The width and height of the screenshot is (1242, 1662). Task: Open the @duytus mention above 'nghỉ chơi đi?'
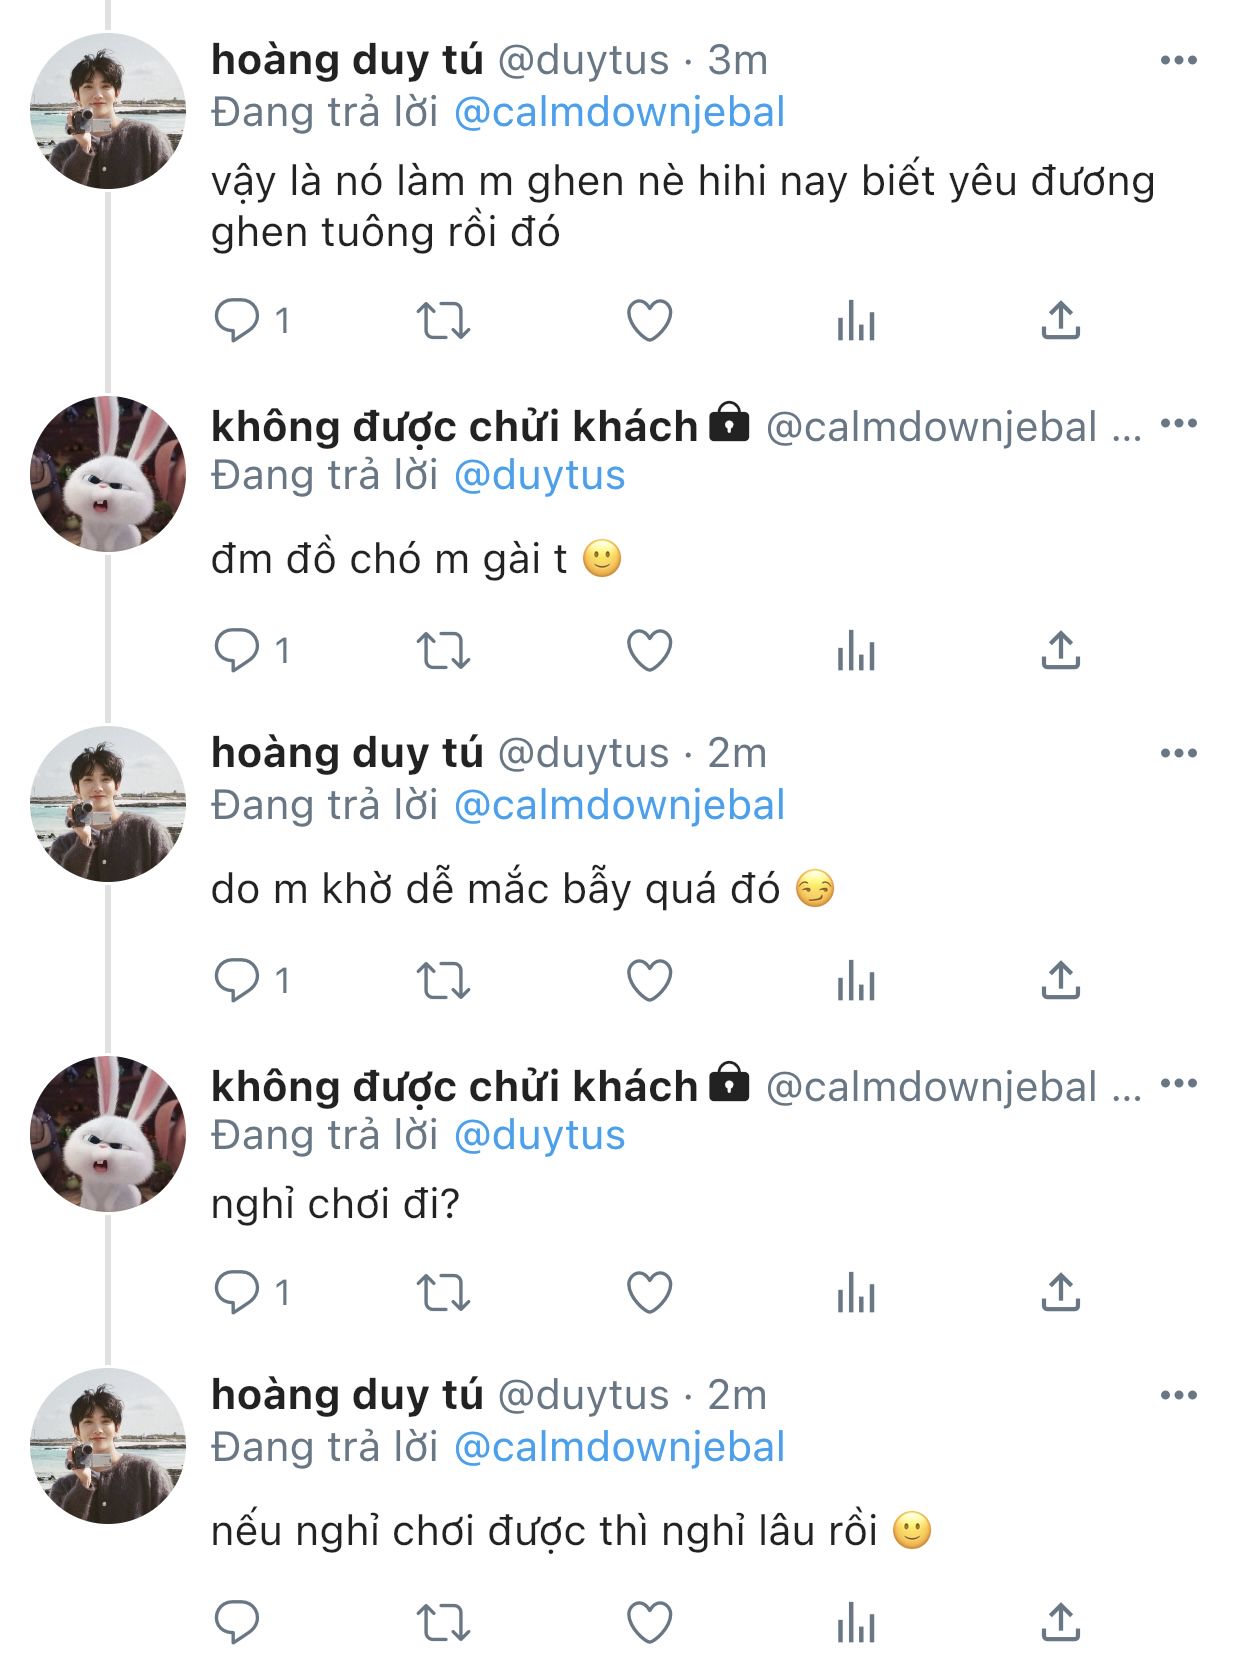539,1136
